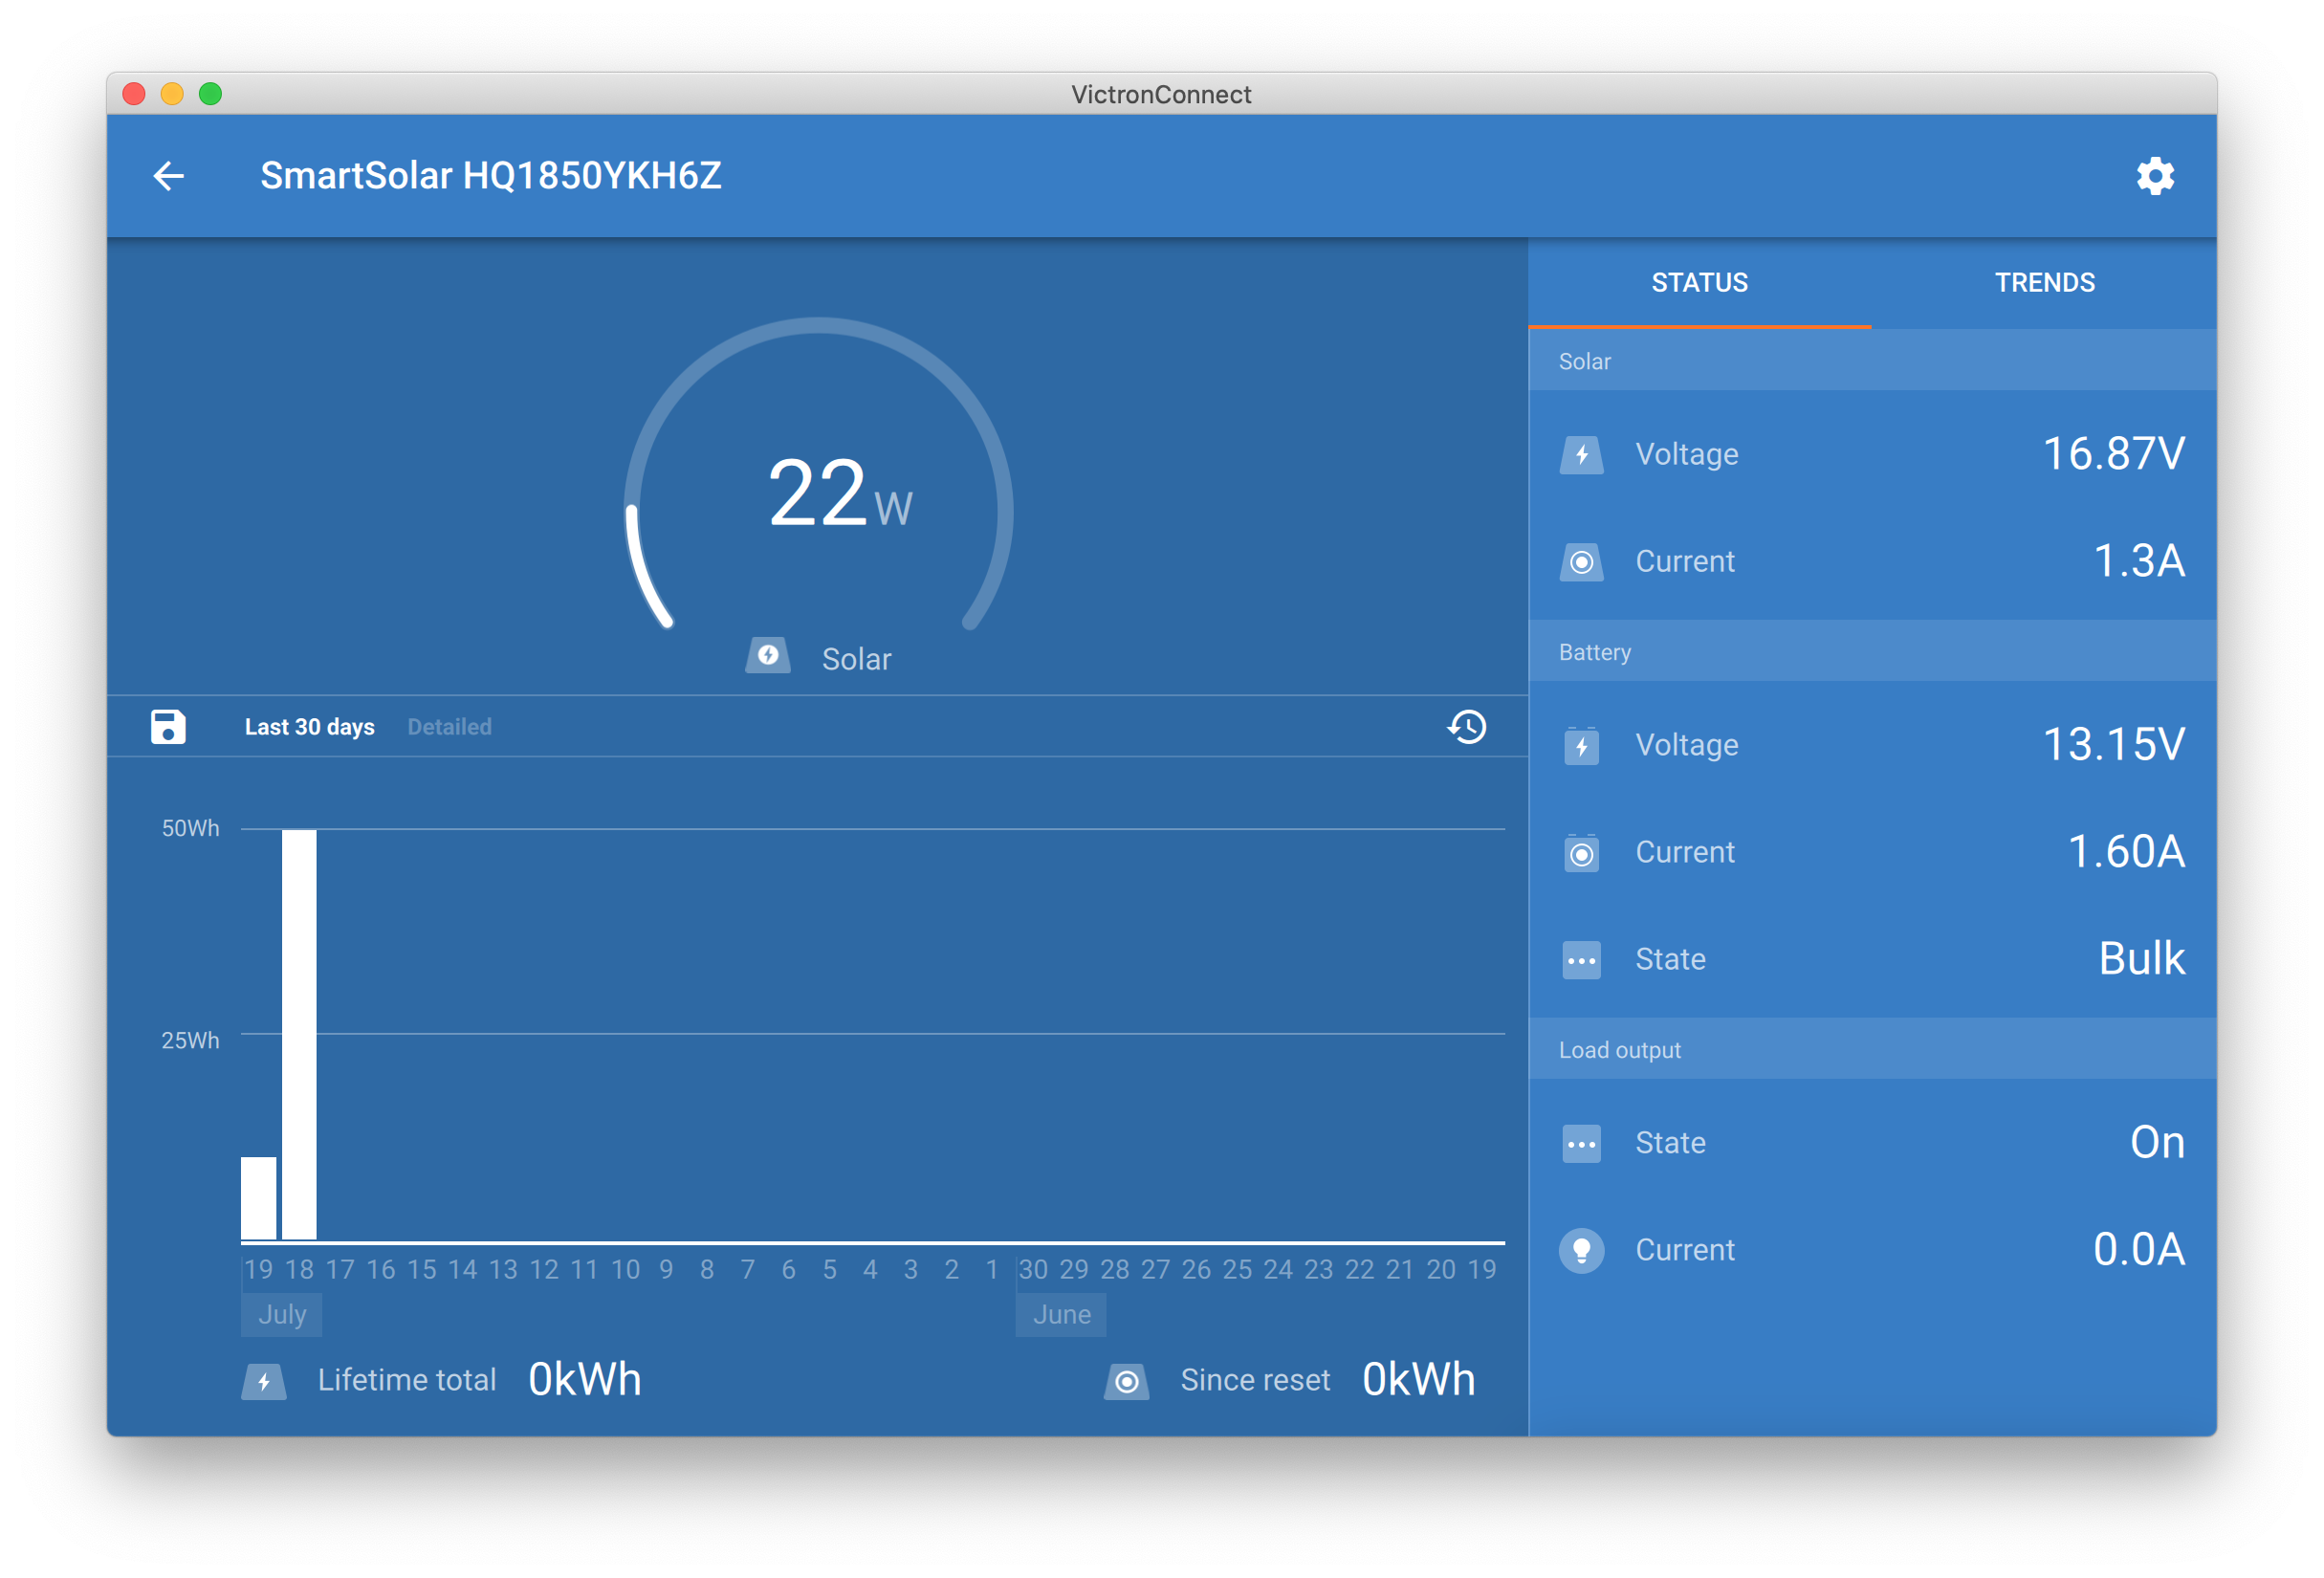Switch to the STATUS tab

tap(1699, 283)
